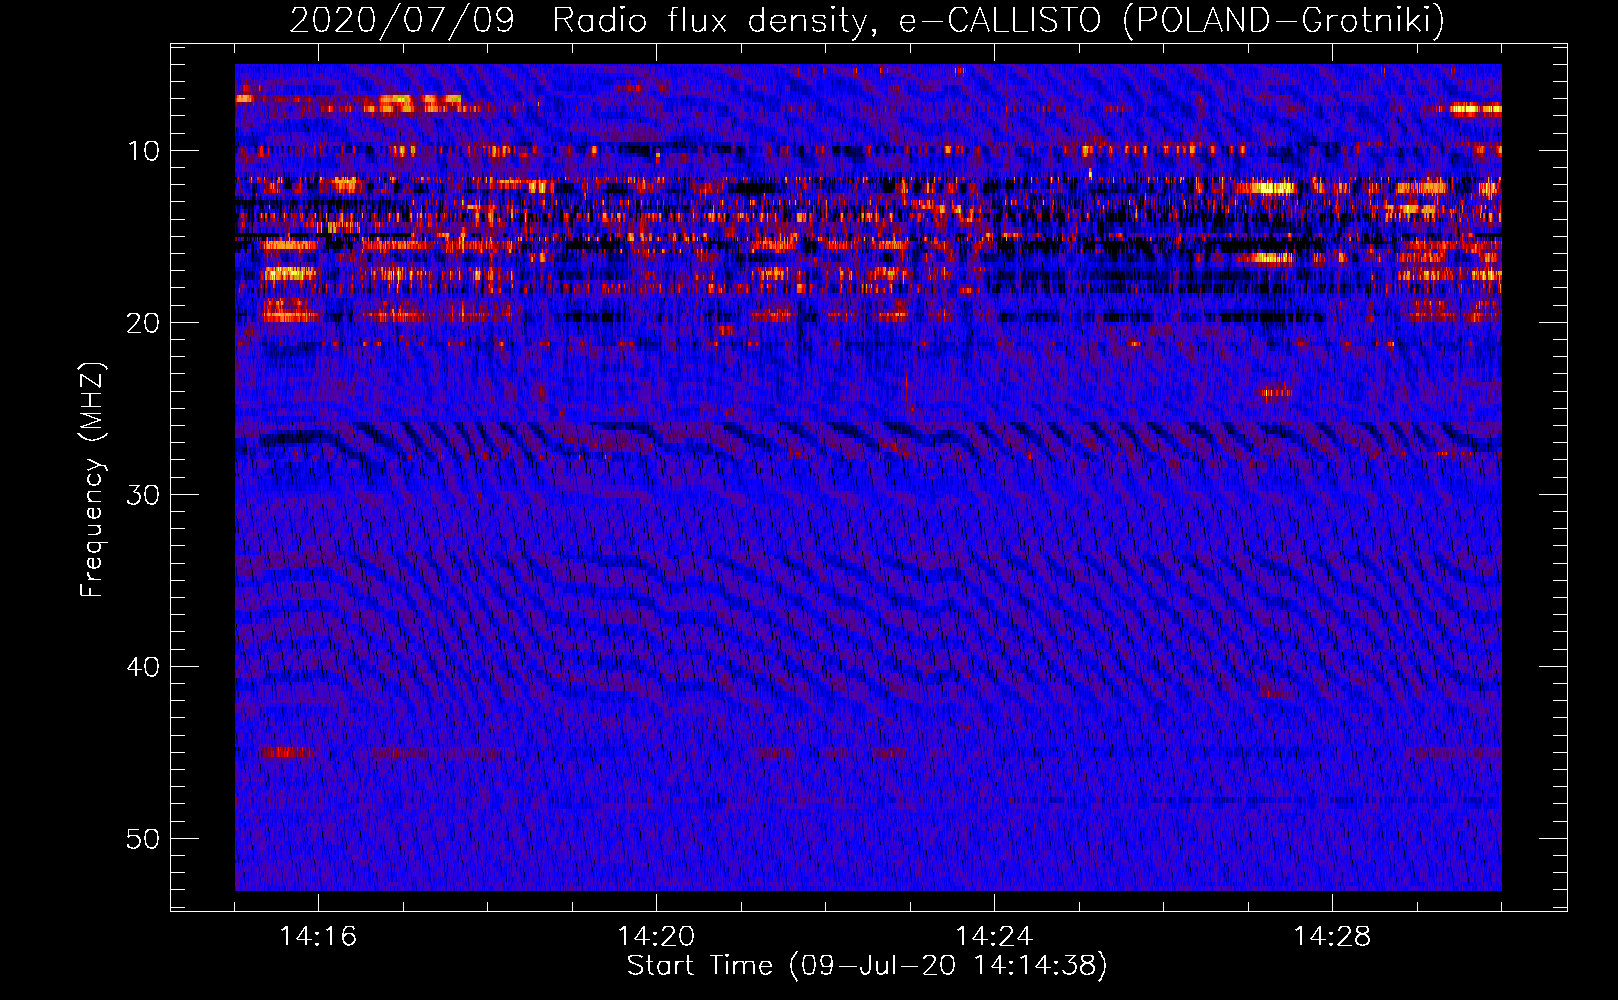
Task: Click the 14:16 time tick label
Action: tap(318, 937)
